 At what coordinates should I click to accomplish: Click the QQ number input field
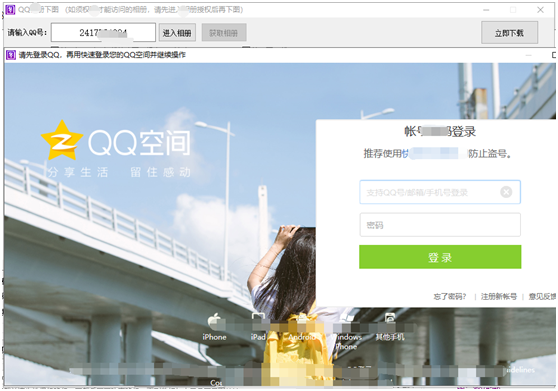[x=103, y=32]
